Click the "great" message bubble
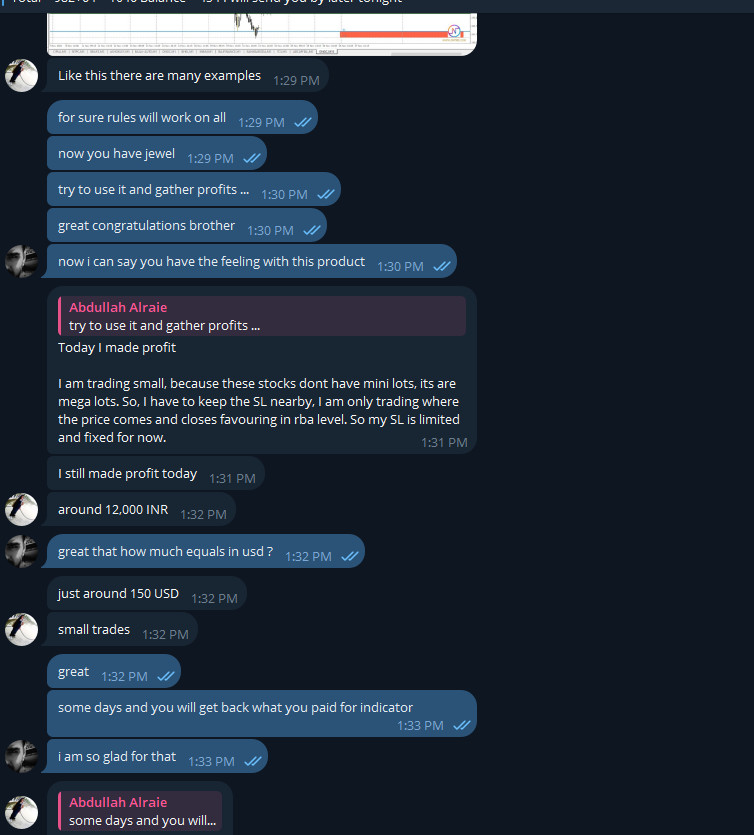Viewport: 754px width, 835px height. pyautogui.click(x=74, y=673)
